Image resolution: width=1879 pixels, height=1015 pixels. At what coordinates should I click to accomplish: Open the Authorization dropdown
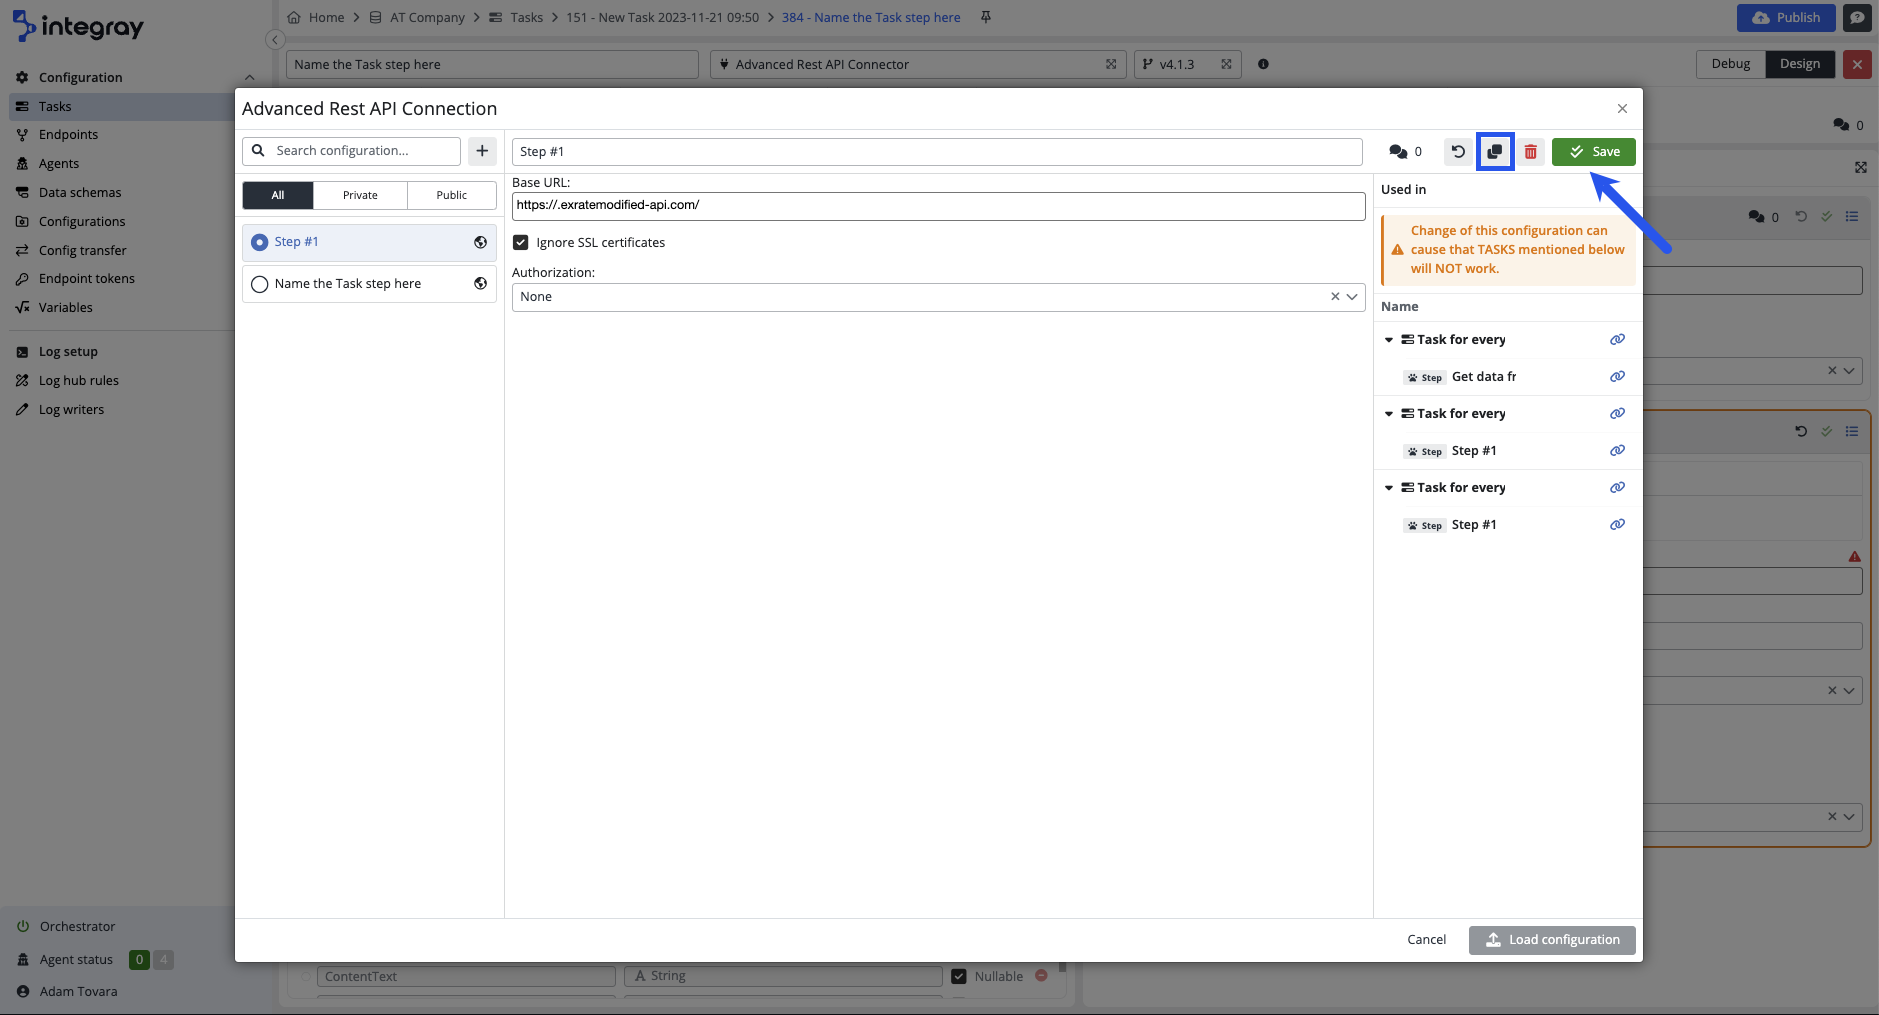point(1351,297)
